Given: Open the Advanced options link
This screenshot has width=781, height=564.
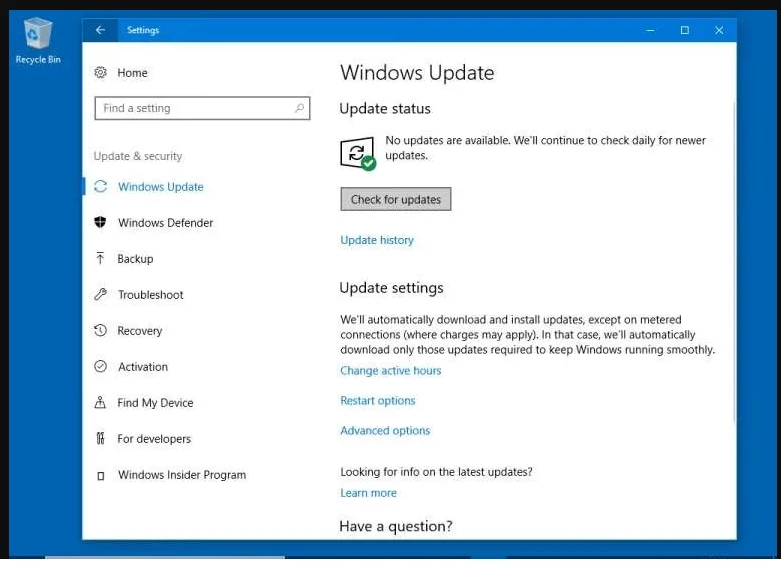Looking at the screenshot, I should [385, 430].
